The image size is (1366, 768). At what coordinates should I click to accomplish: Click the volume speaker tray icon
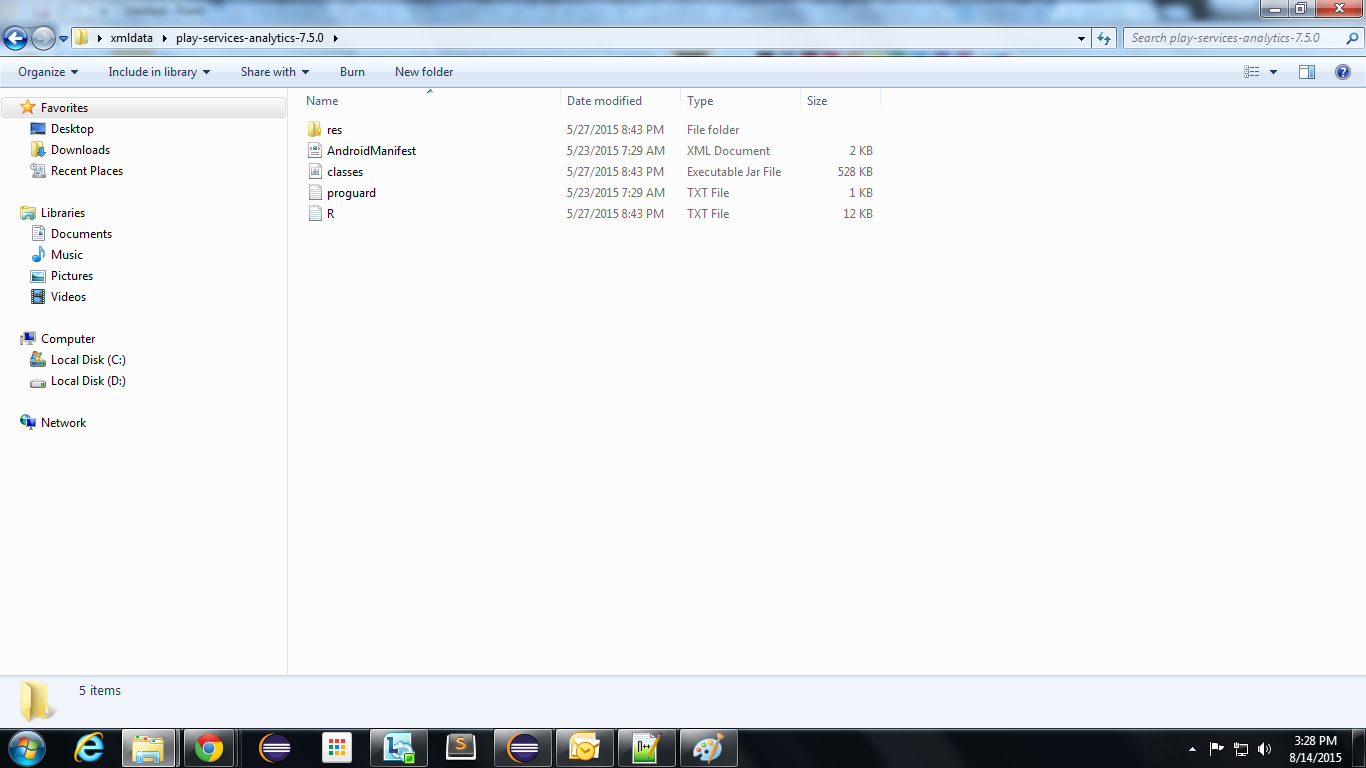click(x=1265, y=749)
